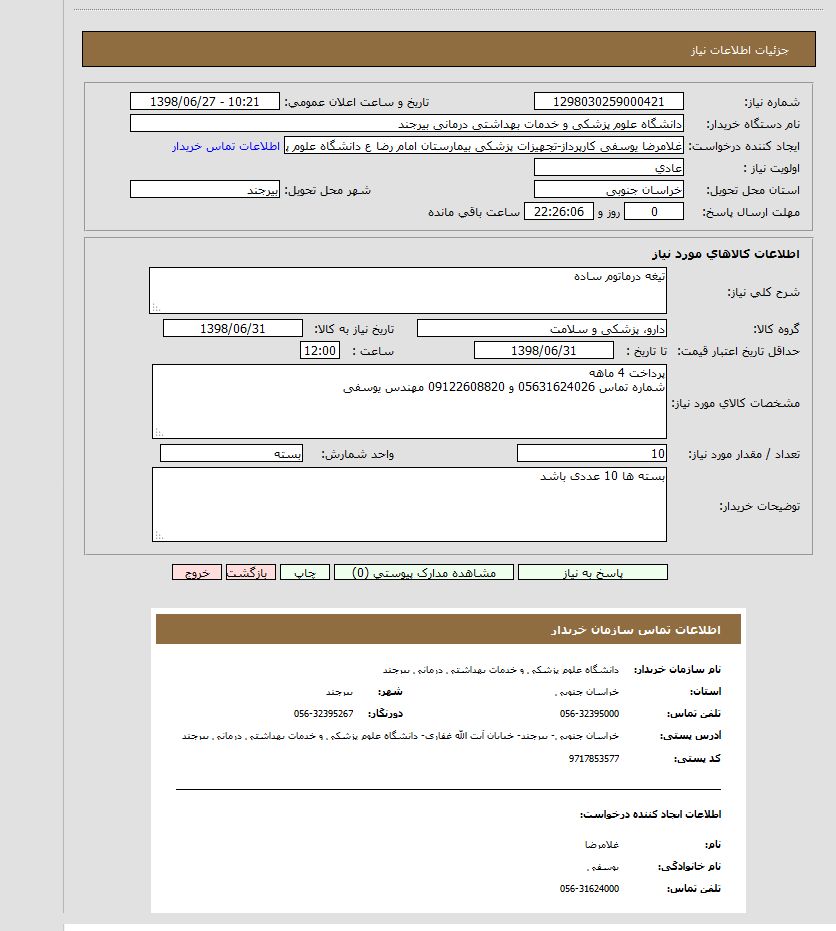Click the بازگشت back button
The width and height of the screenshot is (836, 931).
pyautogui.click(x=251, y=573)
